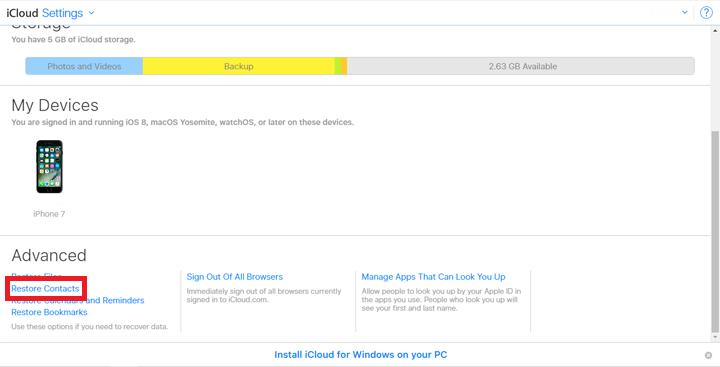
Task: Select the iPhone 7 device thumbnail
Action: (x=49, y=167)
